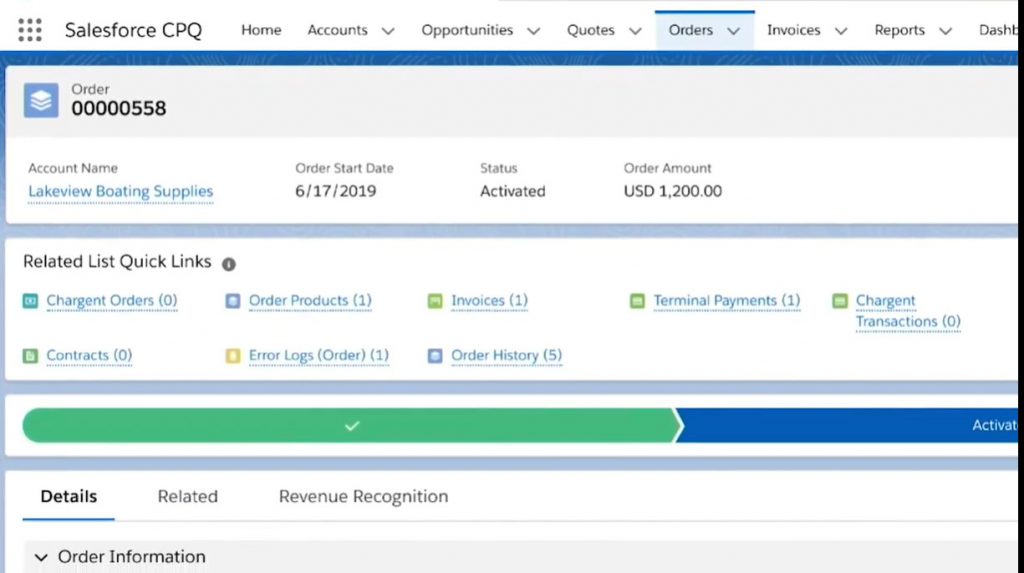Open Order Products (1) link
The width and height of the screenshot is (1024, 573).
point(310,301)
